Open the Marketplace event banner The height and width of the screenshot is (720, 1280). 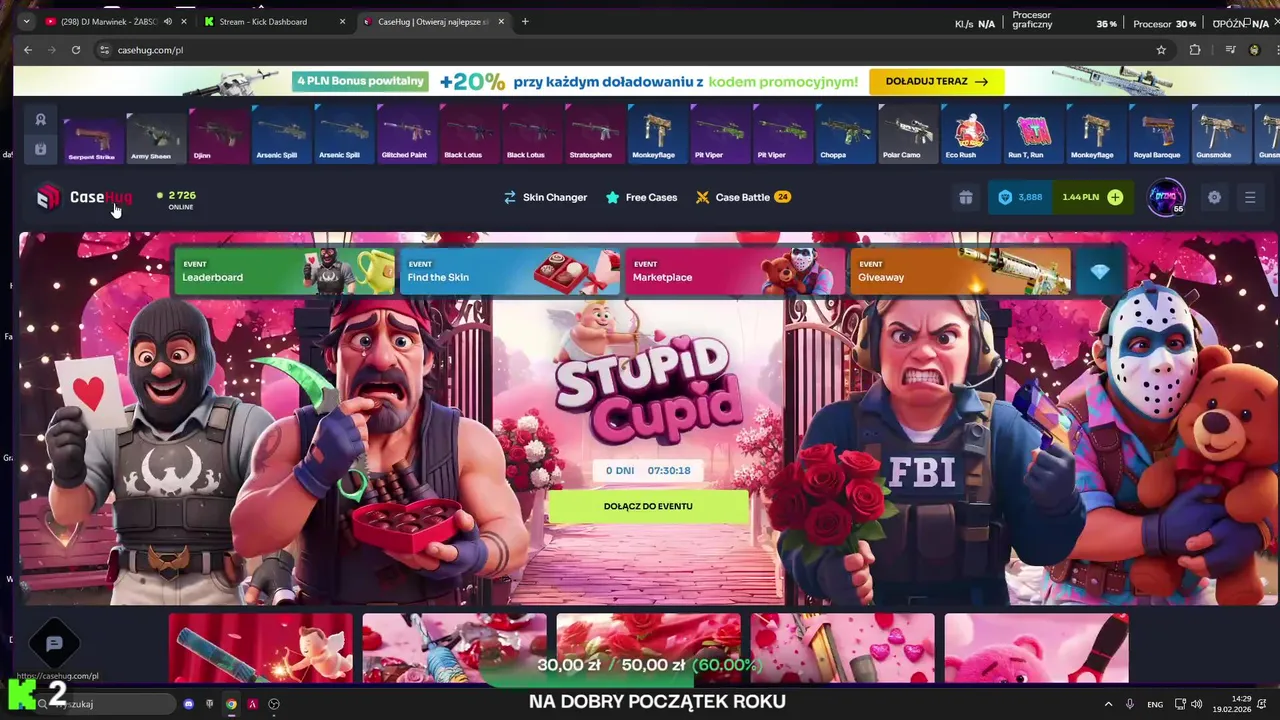coord(735,271)
